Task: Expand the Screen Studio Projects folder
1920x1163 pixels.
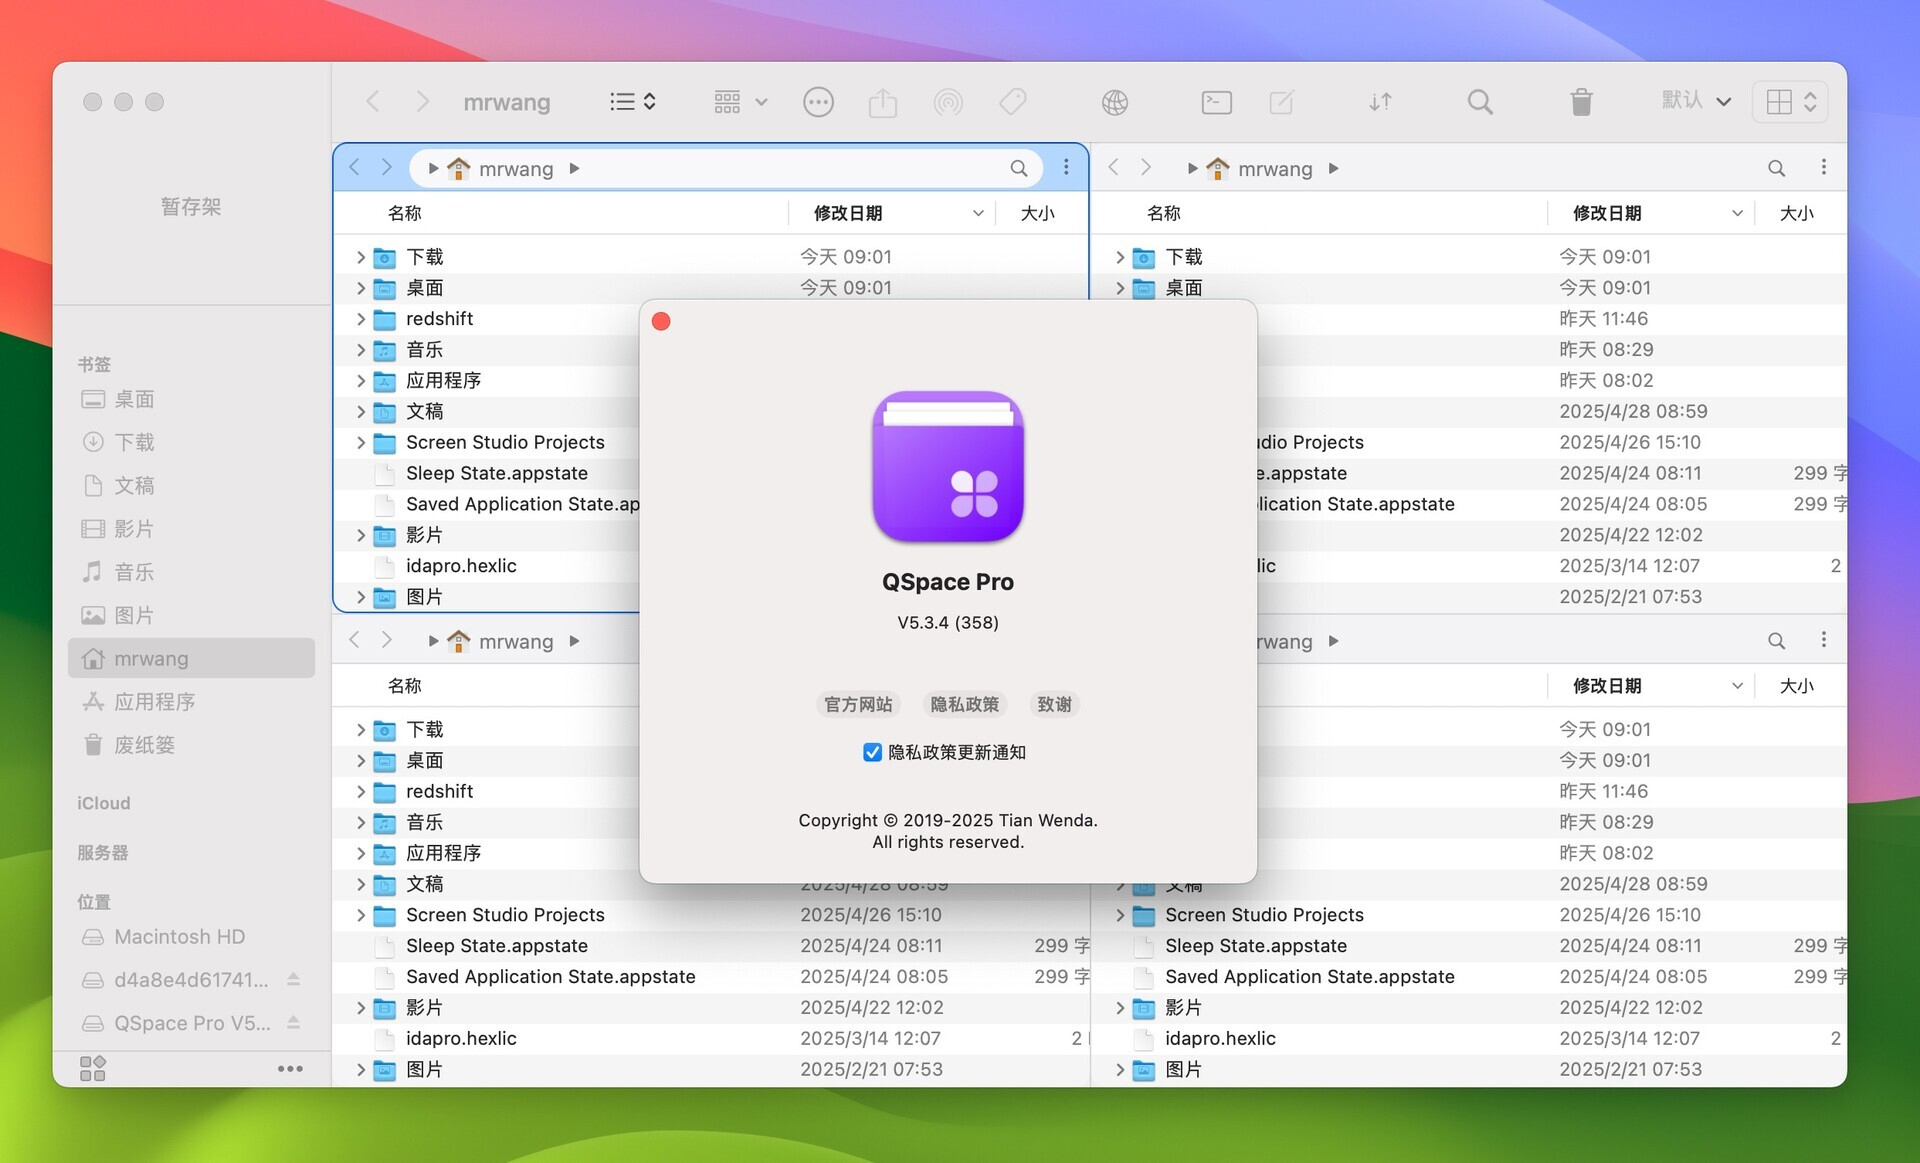Action: coord(360,442)
